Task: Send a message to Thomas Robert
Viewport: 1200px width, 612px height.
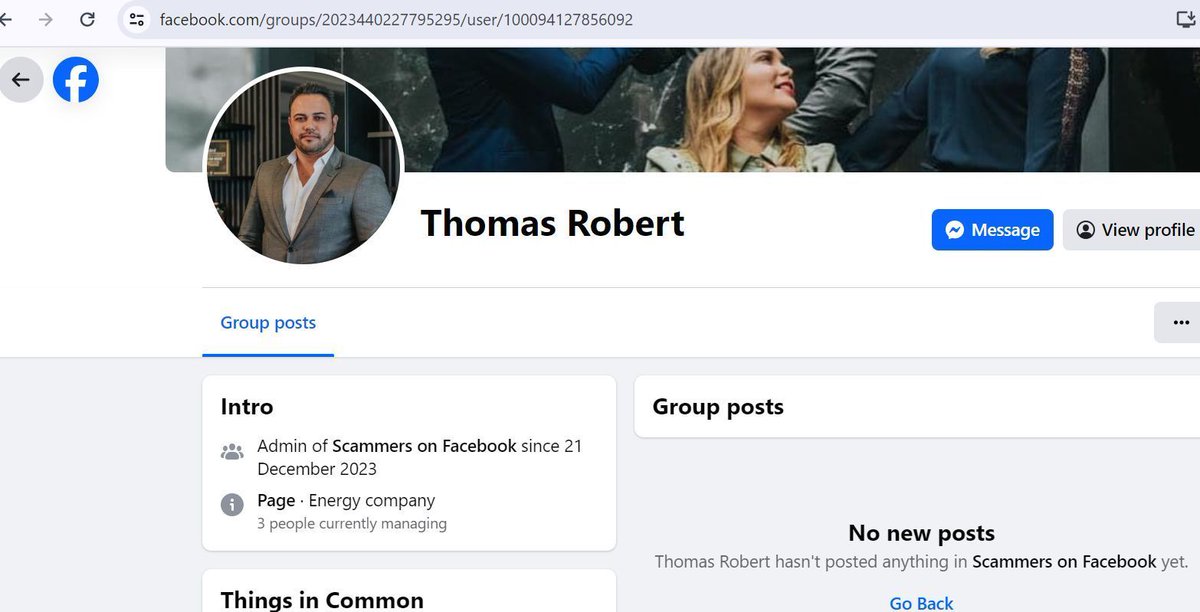Action: click(992, 229)
